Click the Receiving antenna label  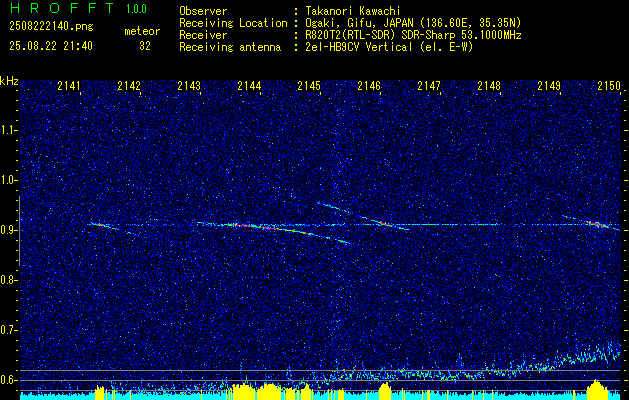230,47
